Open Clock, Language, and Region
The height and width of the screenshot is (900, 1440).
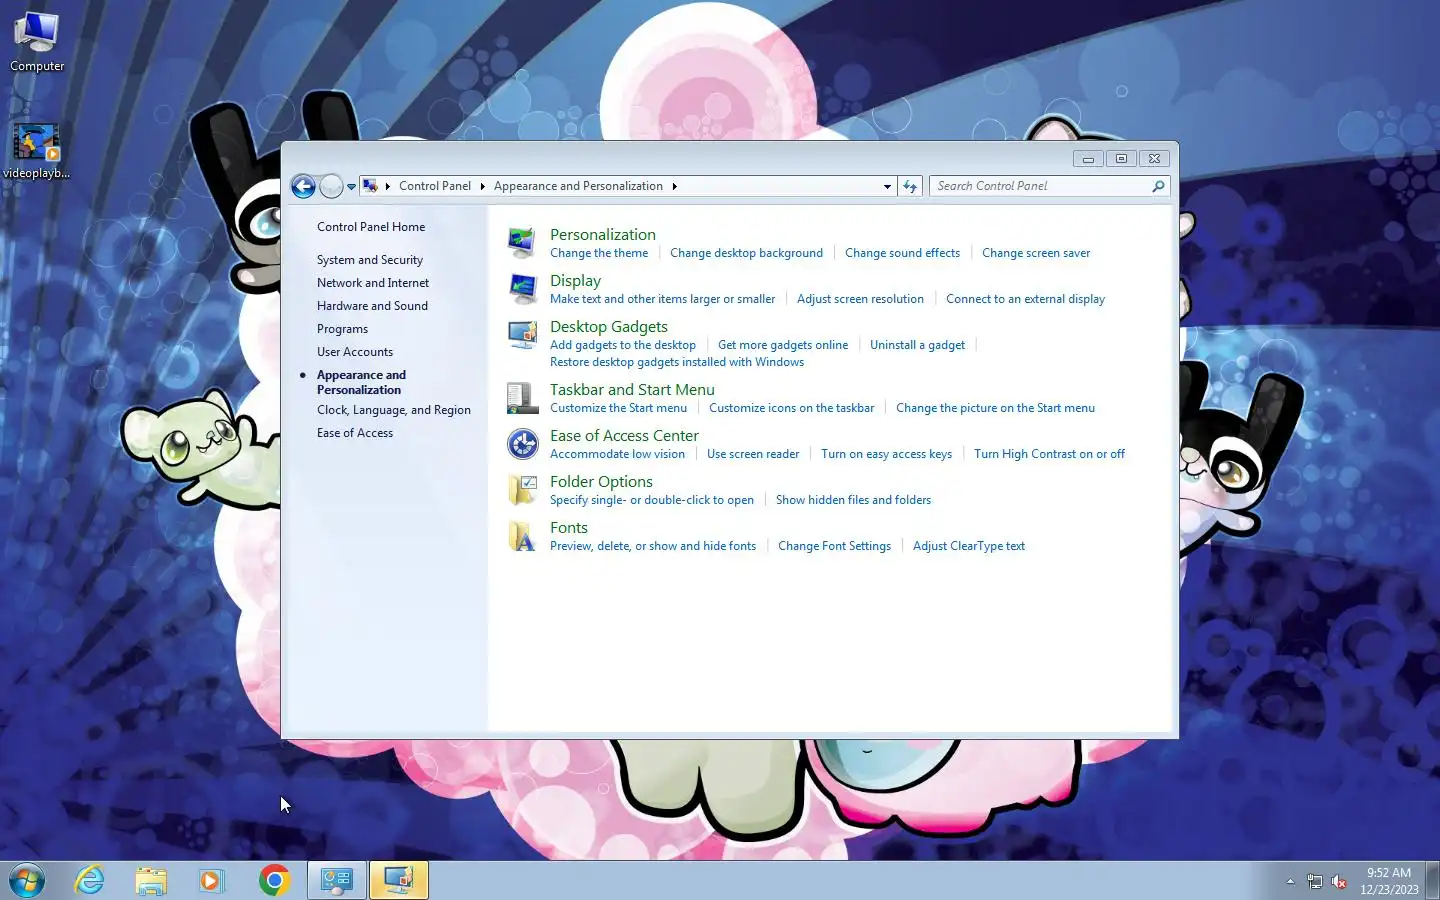[x=394, y=410]
